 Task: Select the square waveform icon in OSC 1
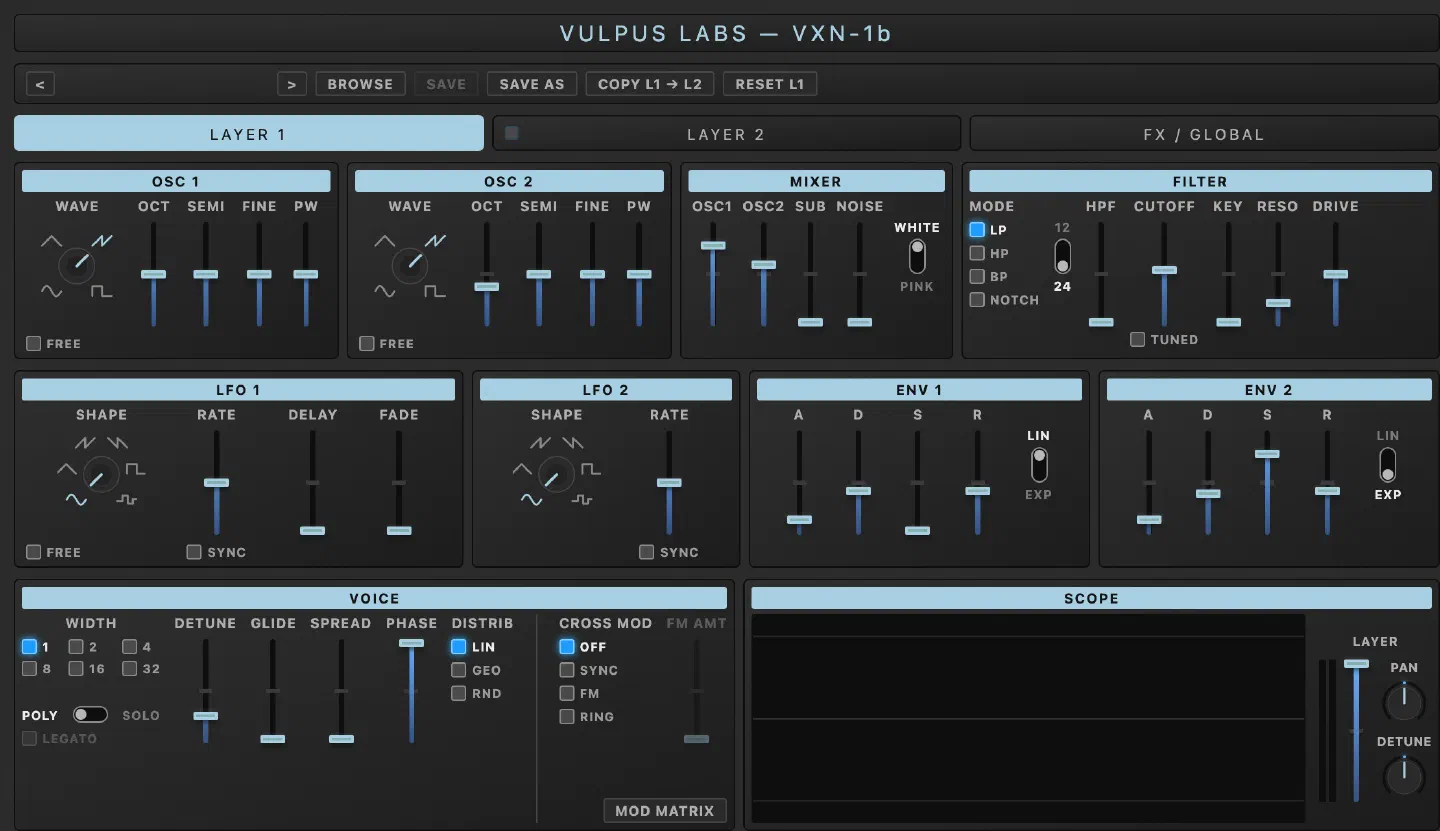[102, 291]
